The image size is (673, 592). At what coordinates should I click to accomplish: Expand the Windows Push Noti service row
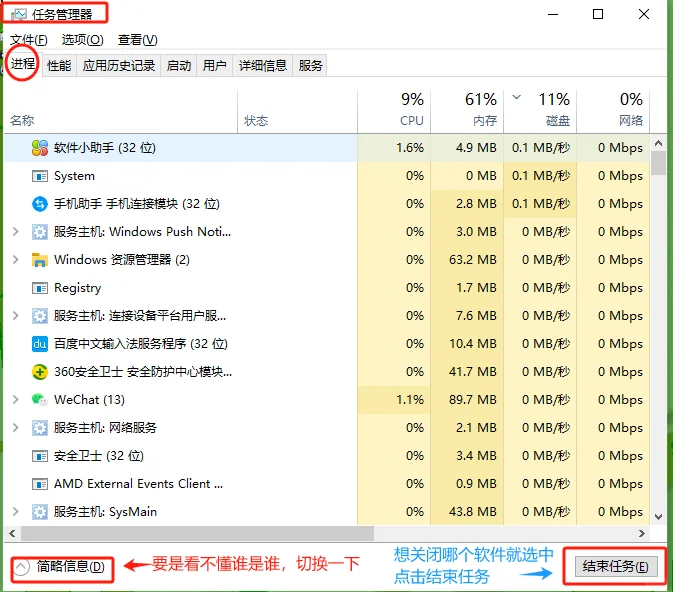click(x=16, y=232)
